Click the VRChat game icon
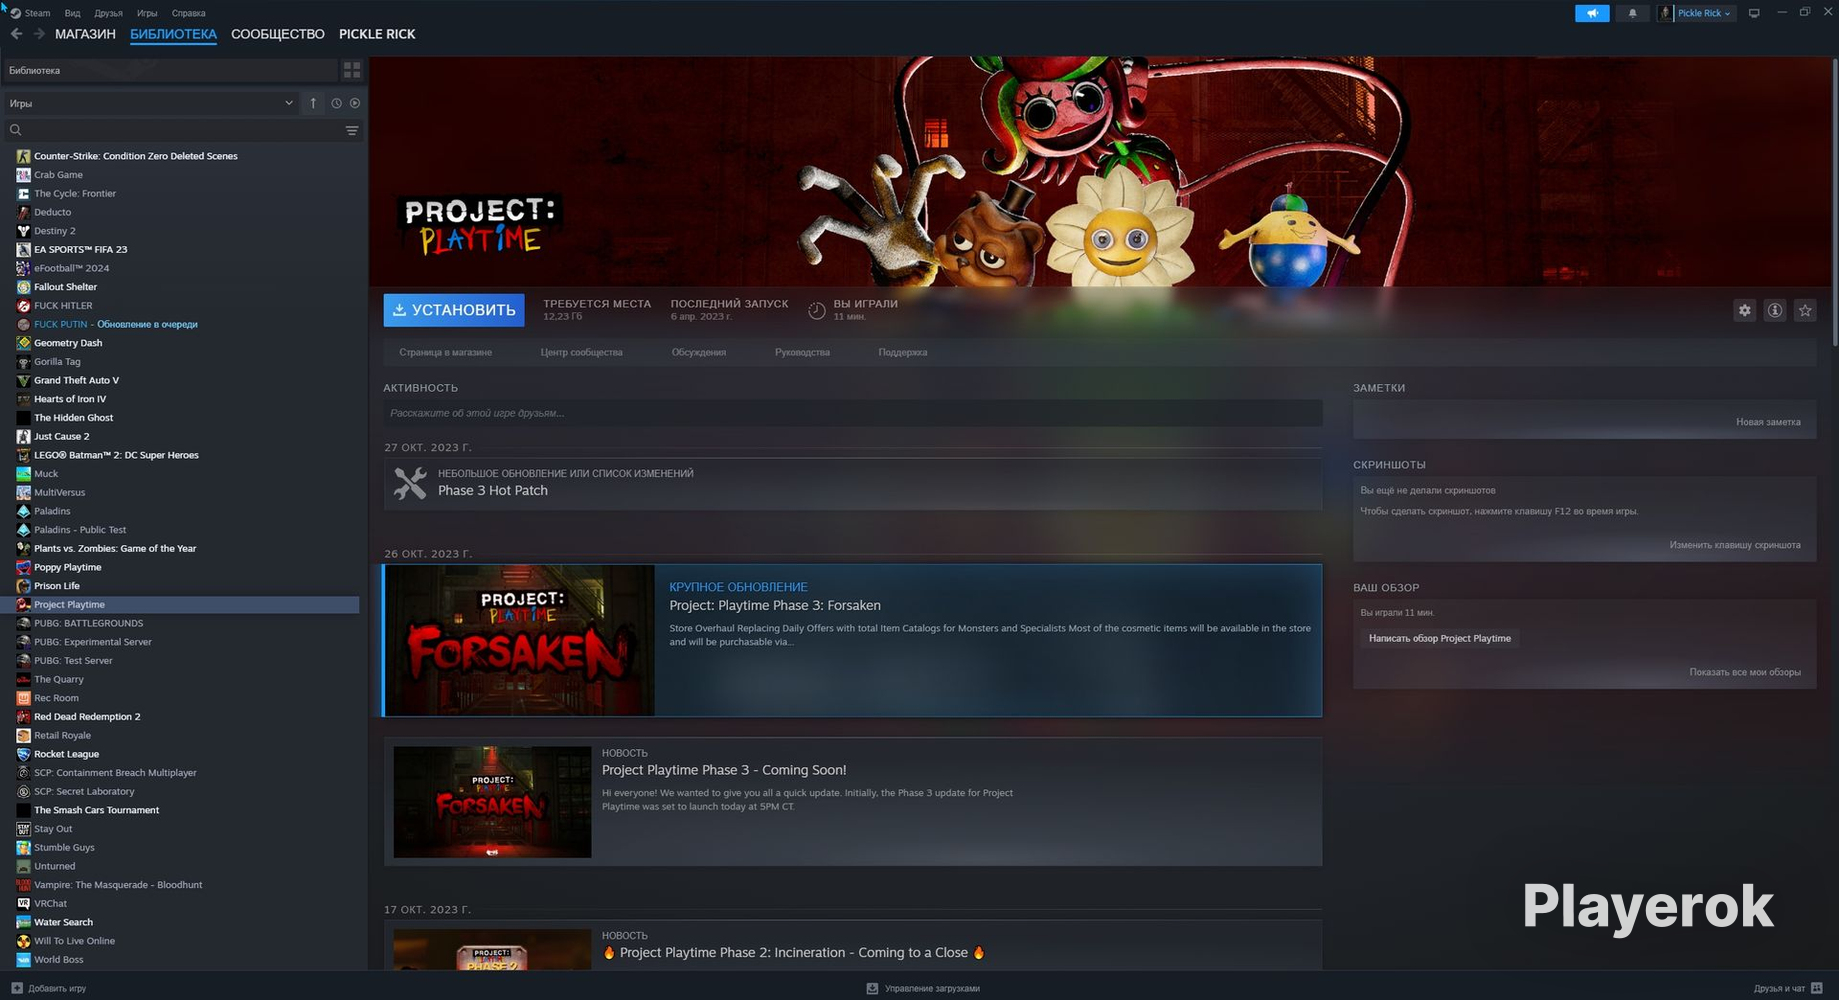The width and height of the screenshot is (1839, 1000). tap(23, 903)
